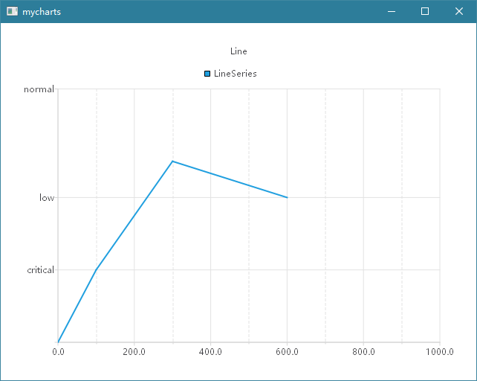Click the mycharts window app icon

[x=12, y=11]
